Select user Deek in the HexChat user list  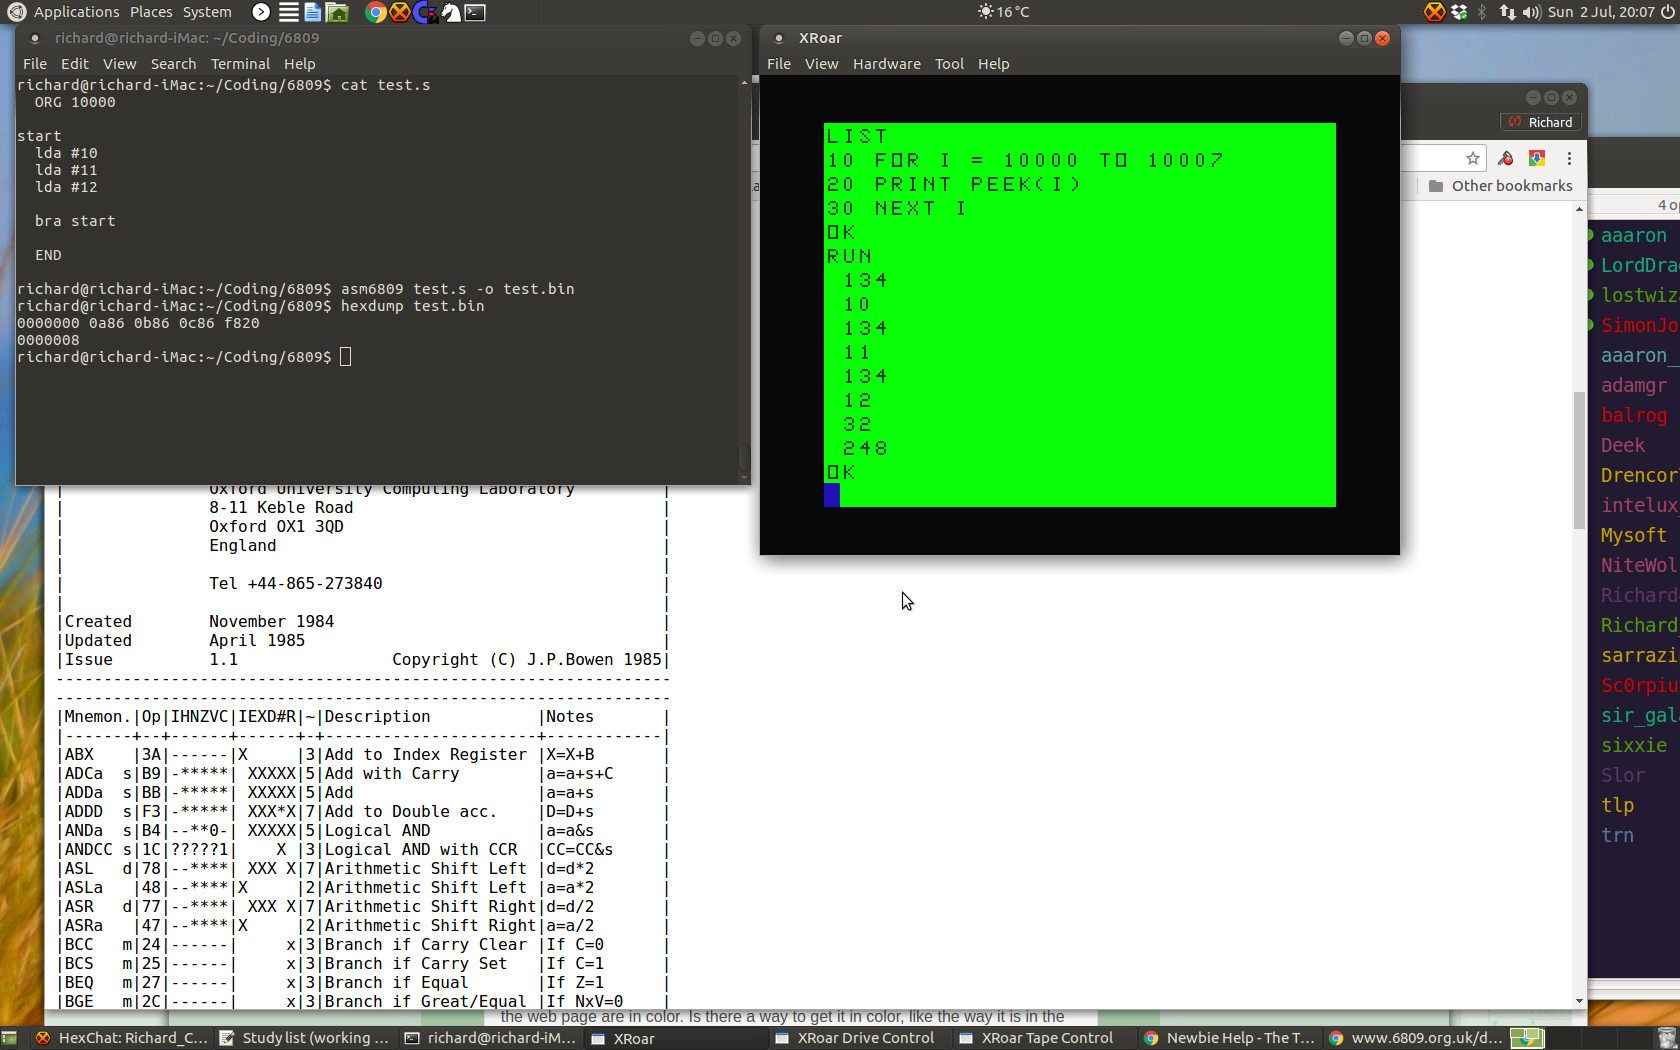1622,446
